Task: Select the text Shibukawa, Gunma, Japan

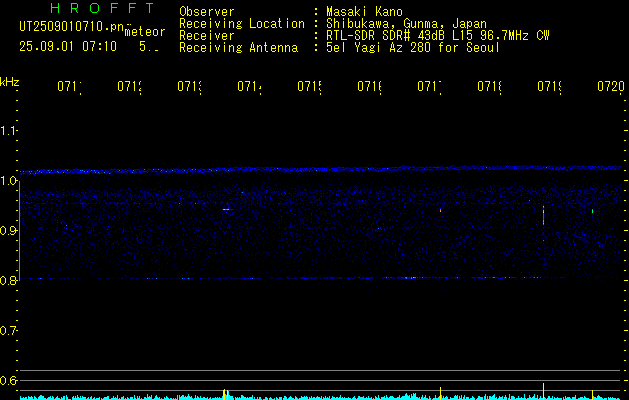Action: coord(406,24)
